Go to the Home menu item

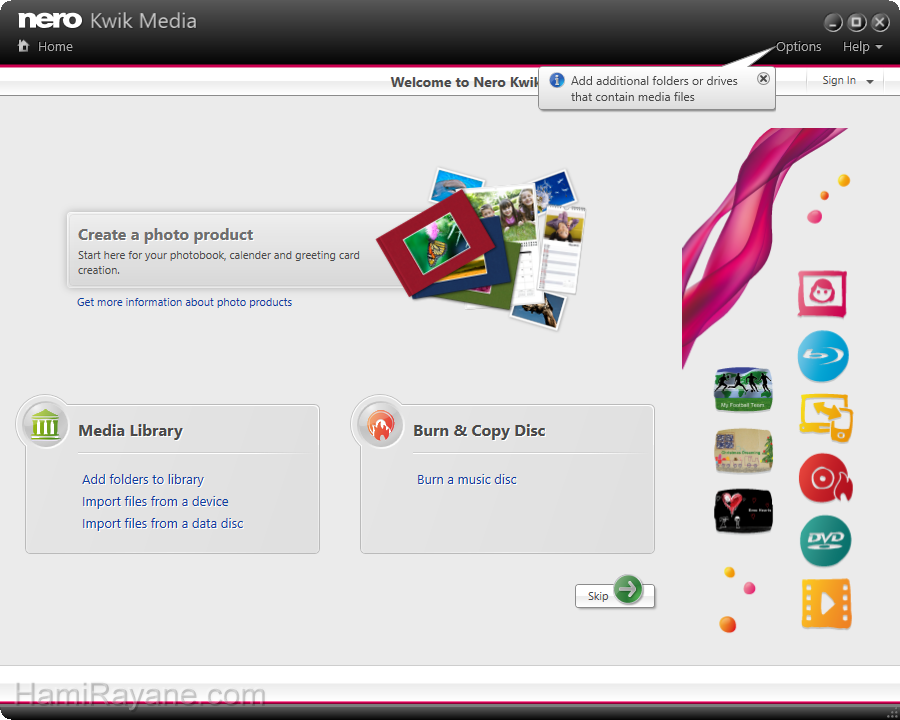55,47
